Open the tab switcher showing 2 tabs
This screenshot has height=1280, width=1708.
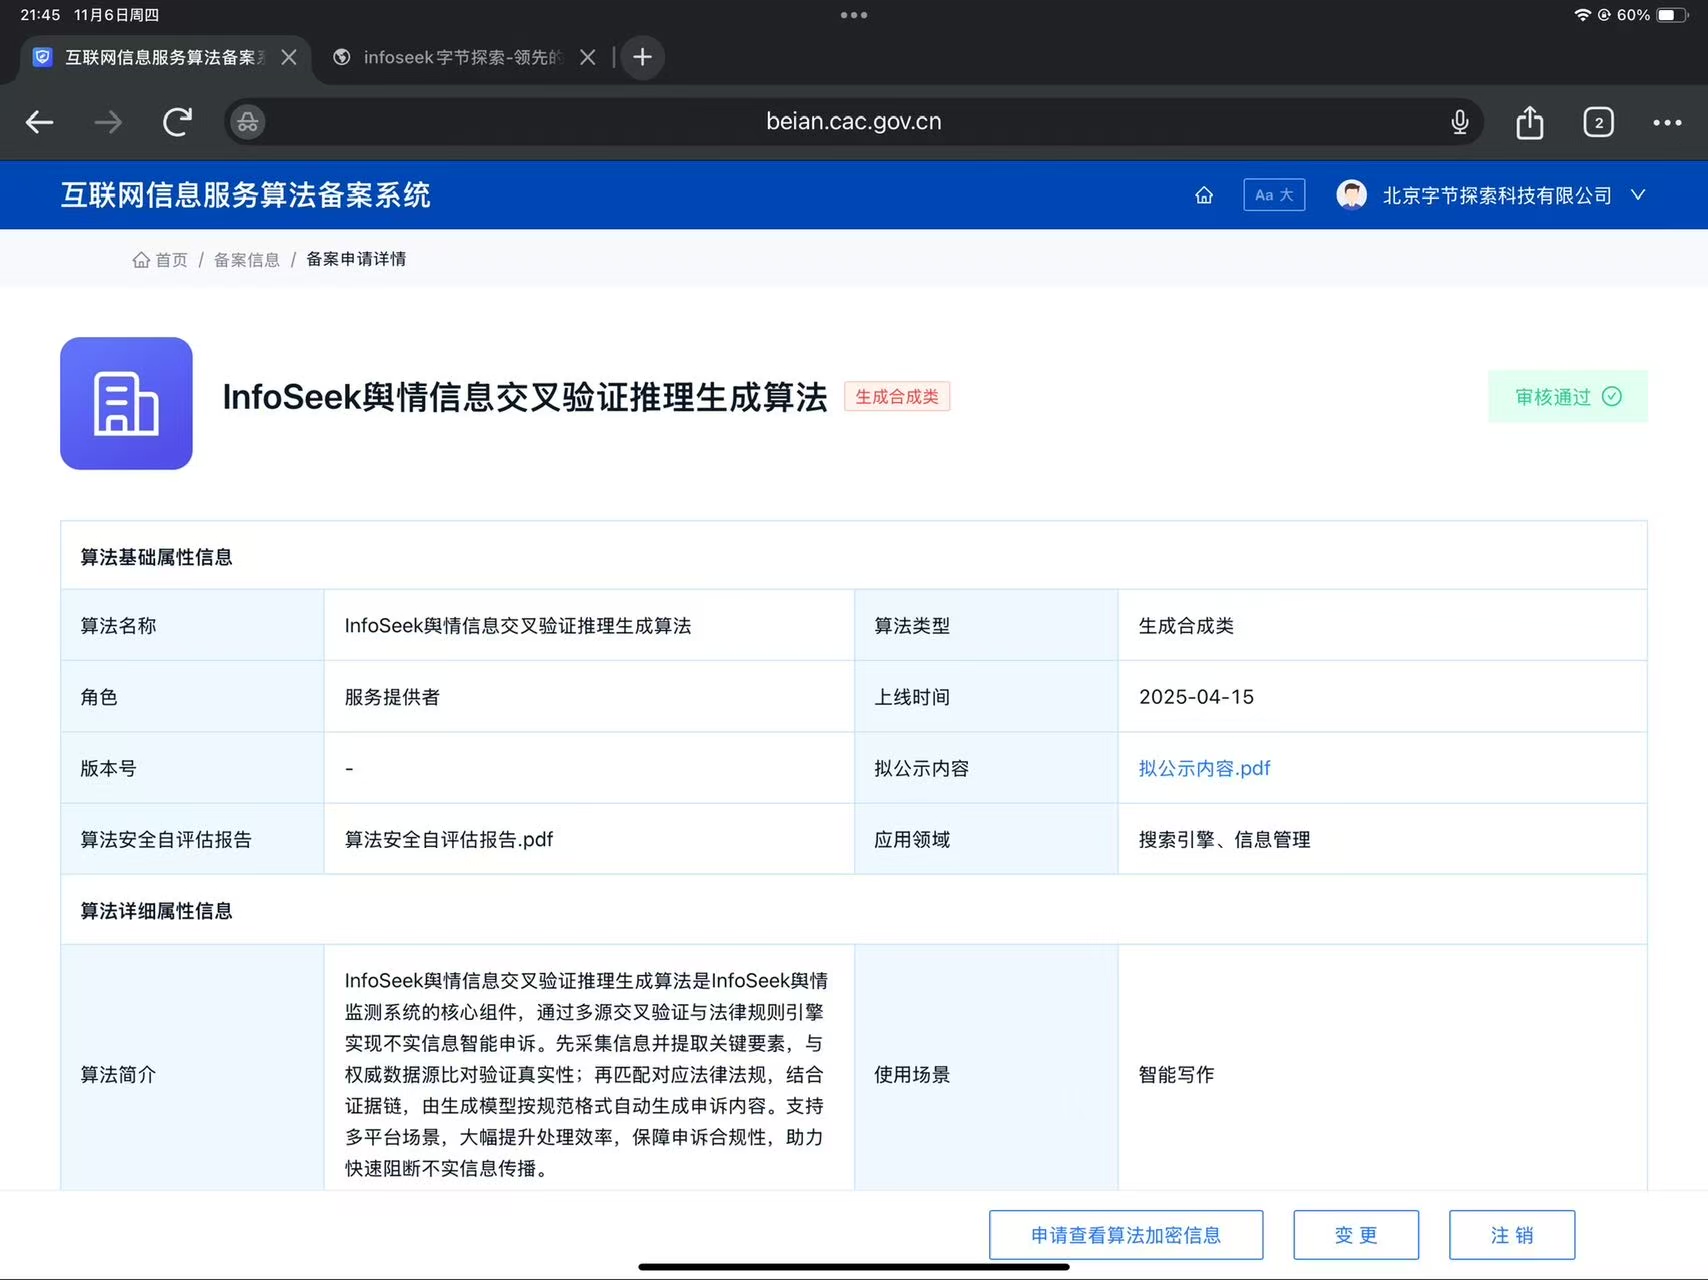[1598, 122]
